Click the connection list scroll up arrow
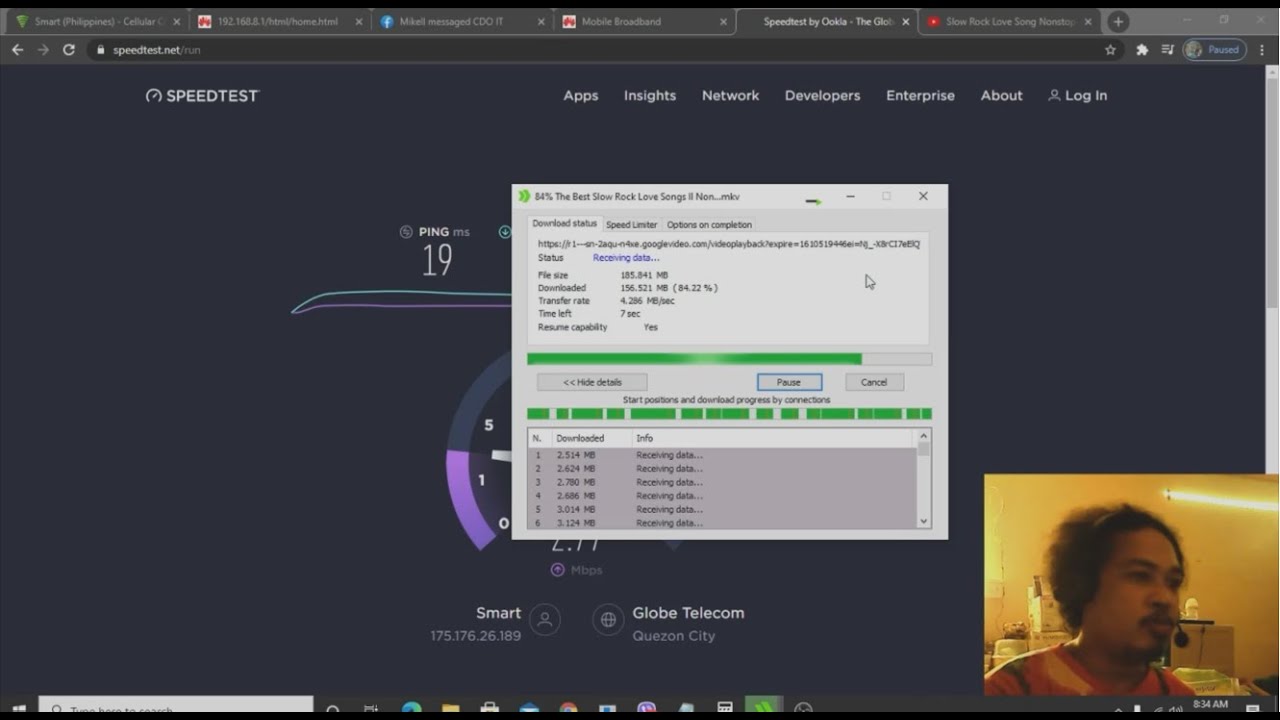 pyautogui.click(x=924, y=436)
